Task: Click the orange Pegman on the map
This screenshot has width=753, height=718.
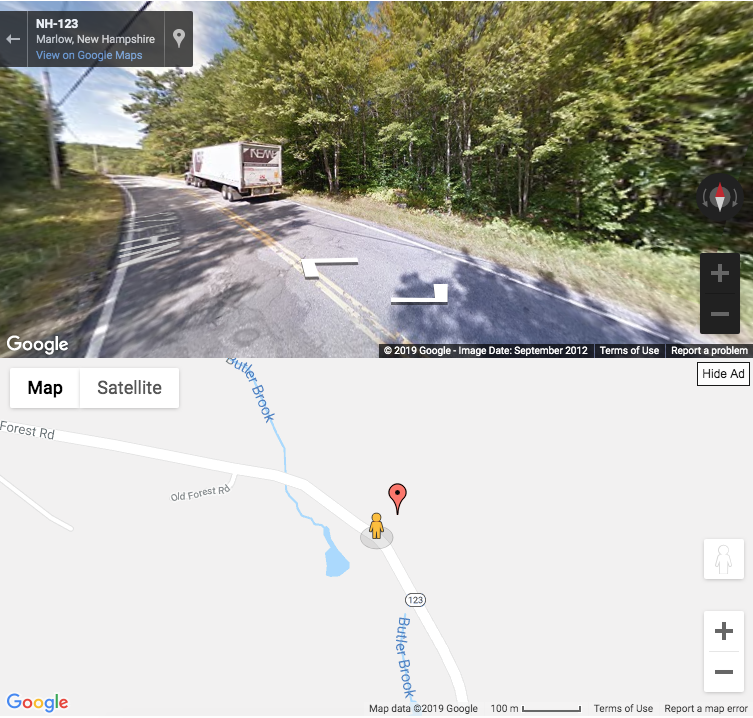Action: 376,526
